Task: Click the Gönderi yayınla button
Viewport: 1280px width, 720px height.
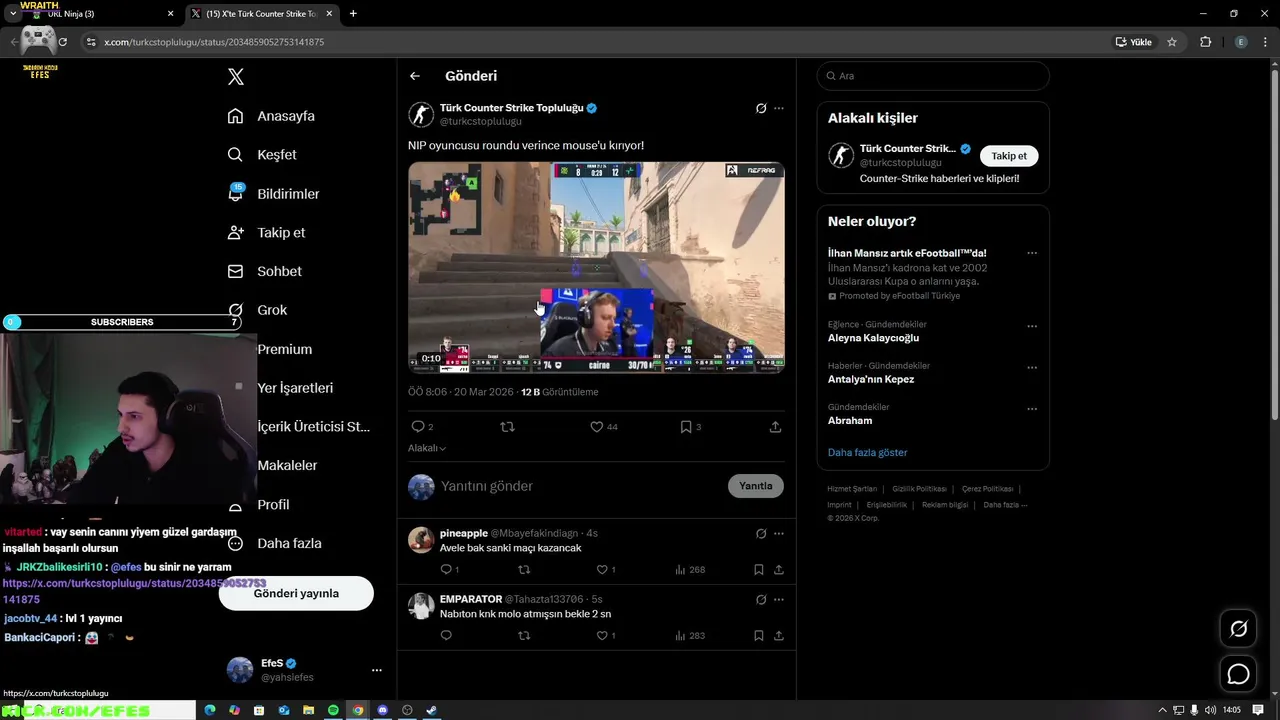Action: pos(296,593)
